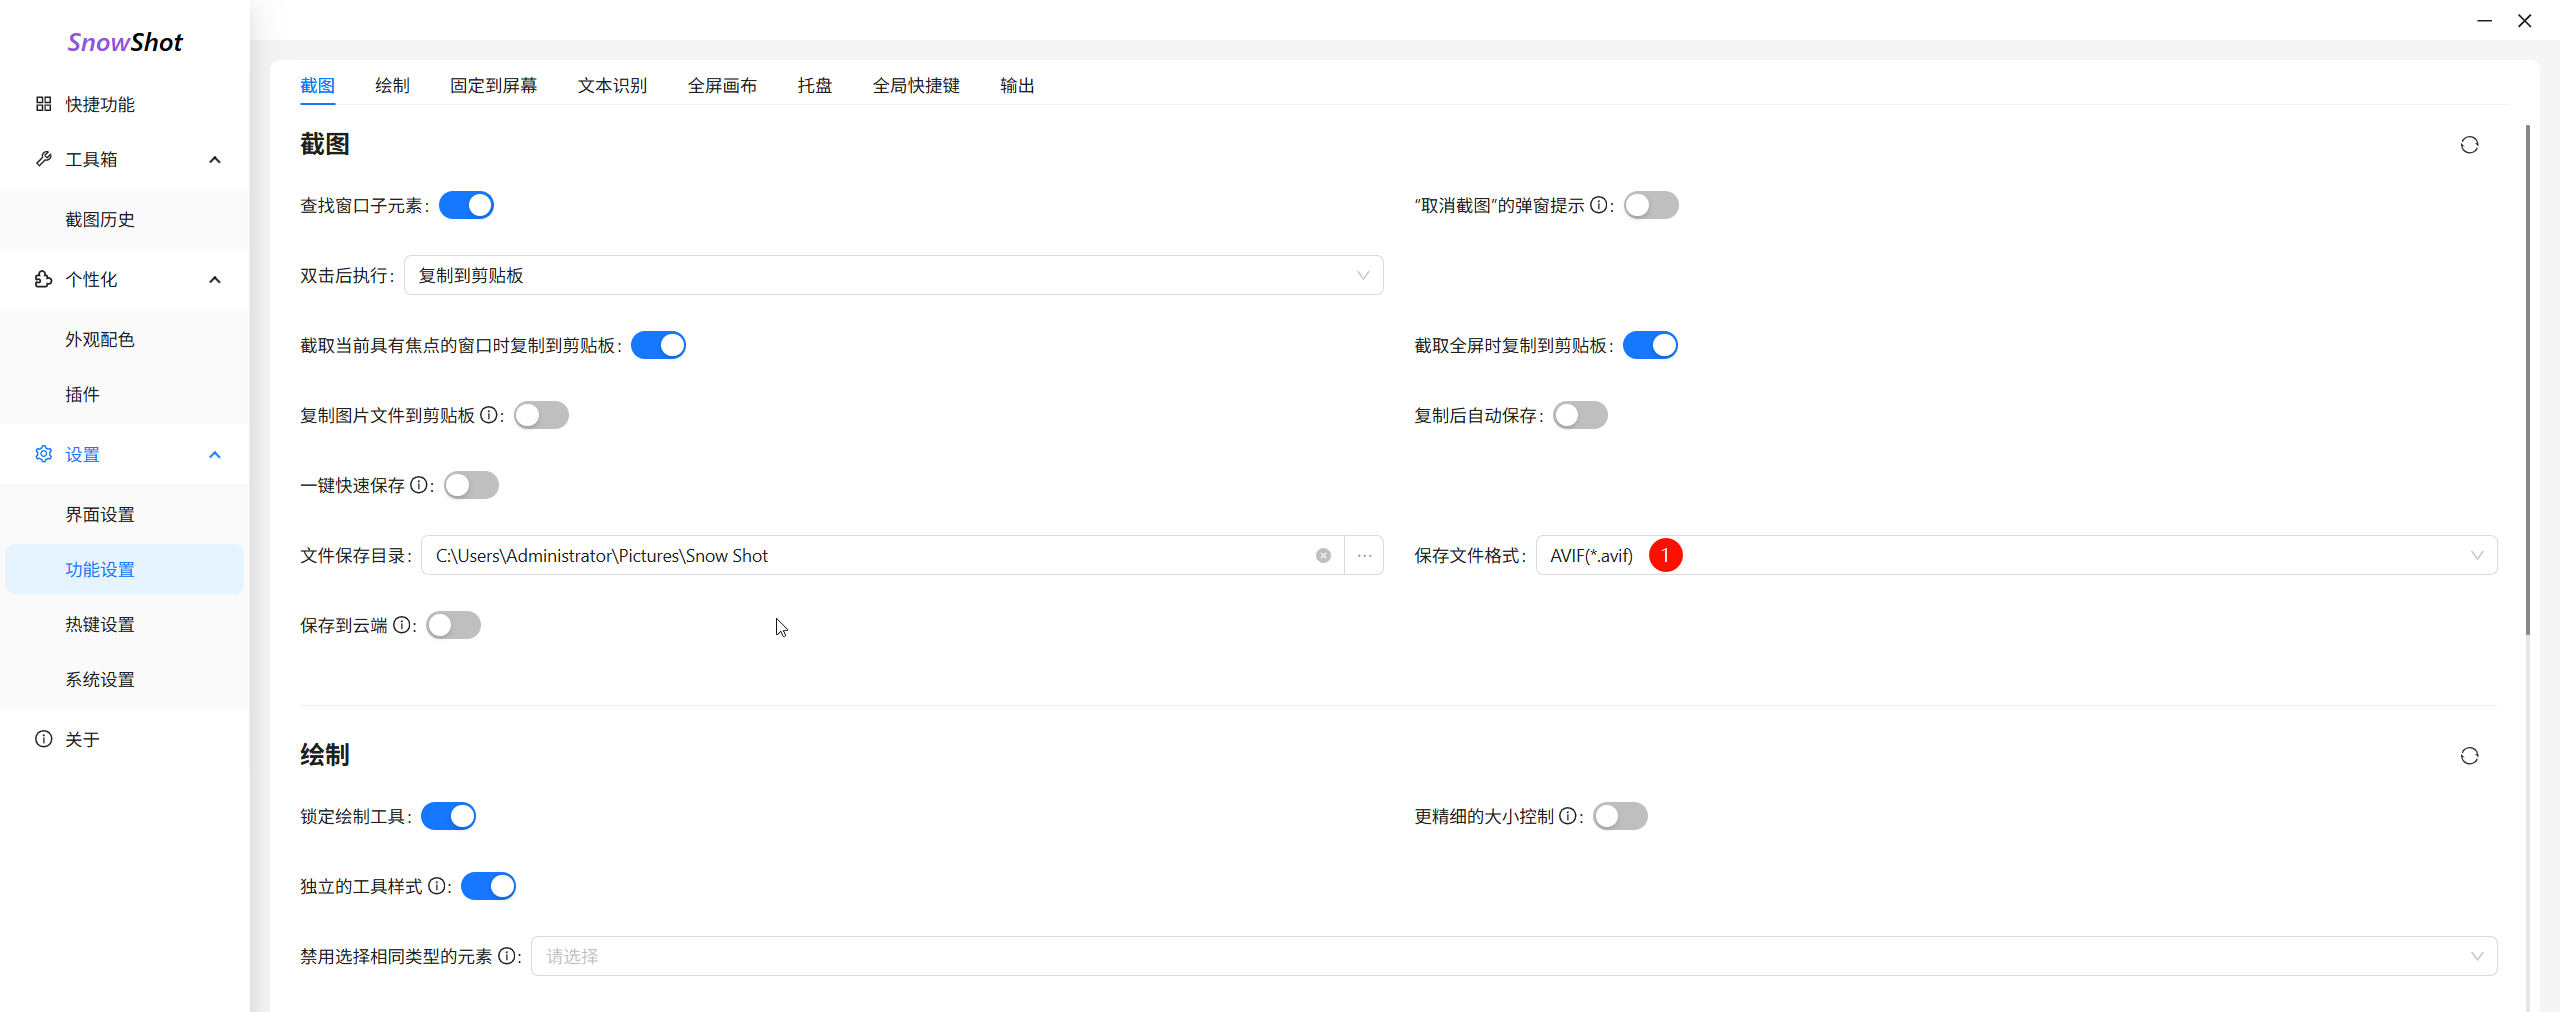Open the 双击后执行 dropdown
Viewport: 2560px width, 1012px height.
[x=892, y=276]
